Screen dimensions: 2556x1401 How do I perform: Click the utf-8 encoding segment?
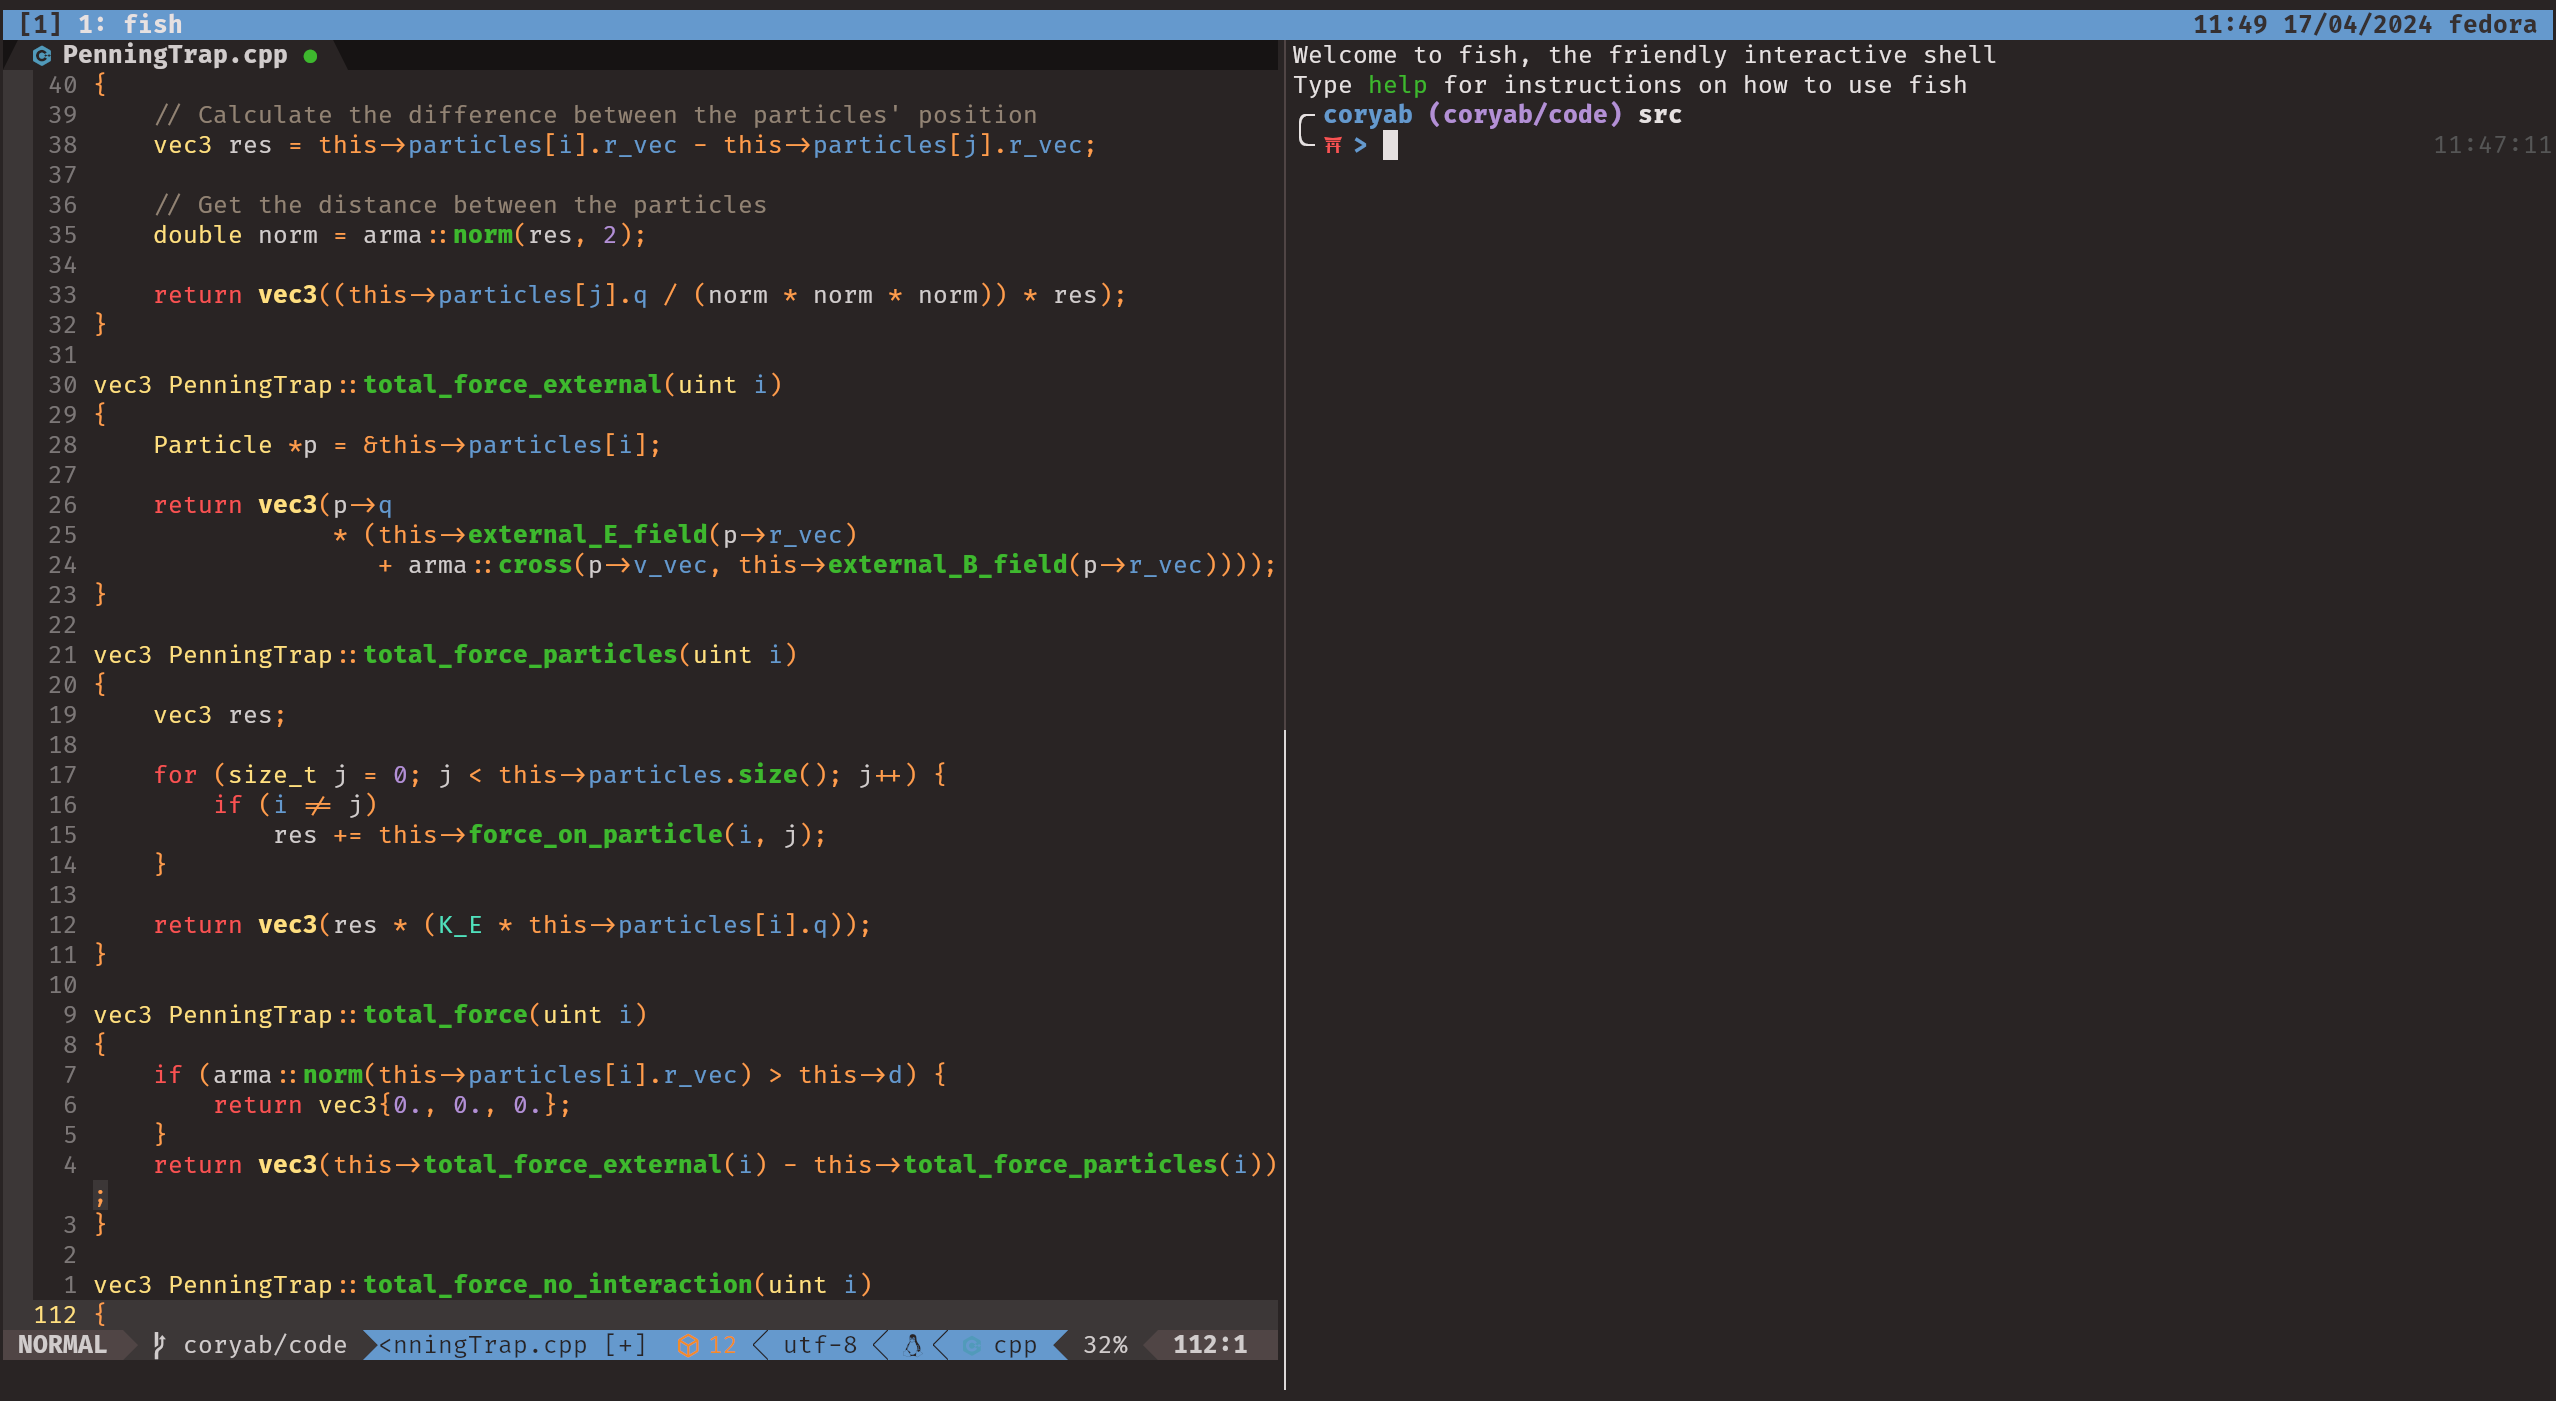tap(820, 1345)
